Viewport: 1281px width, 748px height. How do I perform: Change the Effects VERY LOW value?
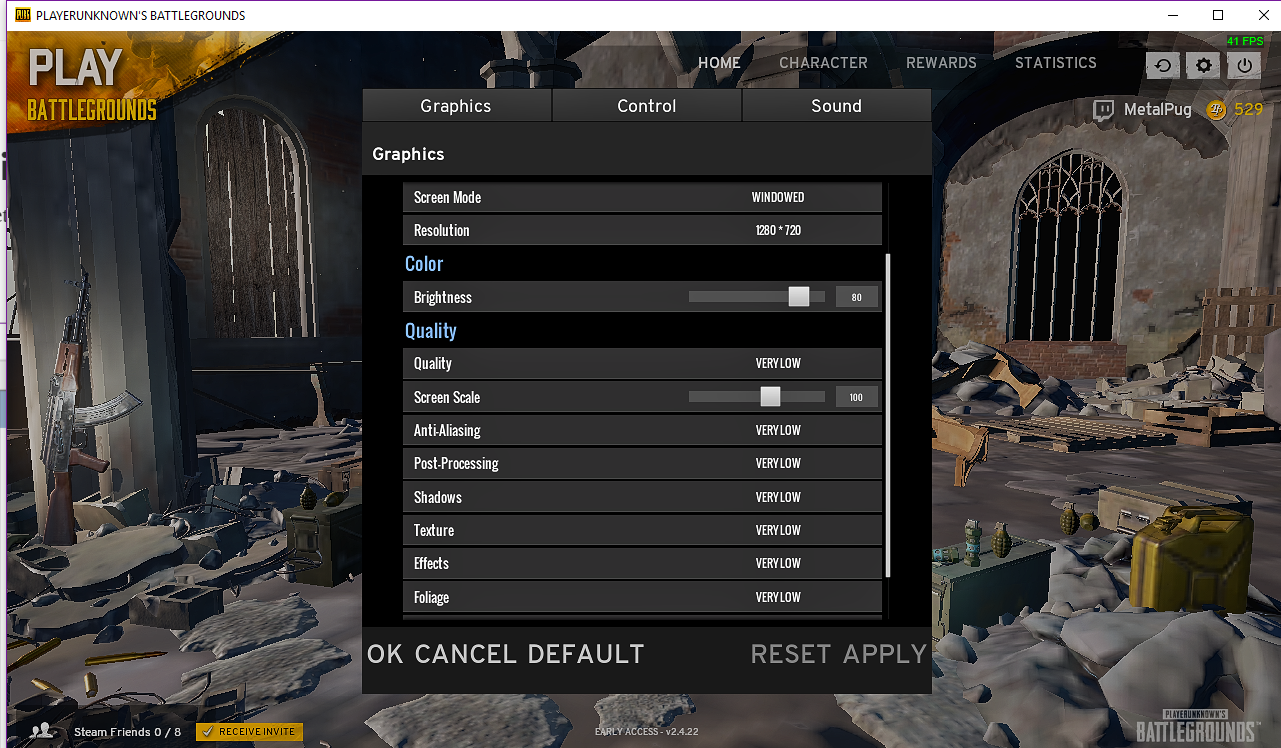coord(778,564)
